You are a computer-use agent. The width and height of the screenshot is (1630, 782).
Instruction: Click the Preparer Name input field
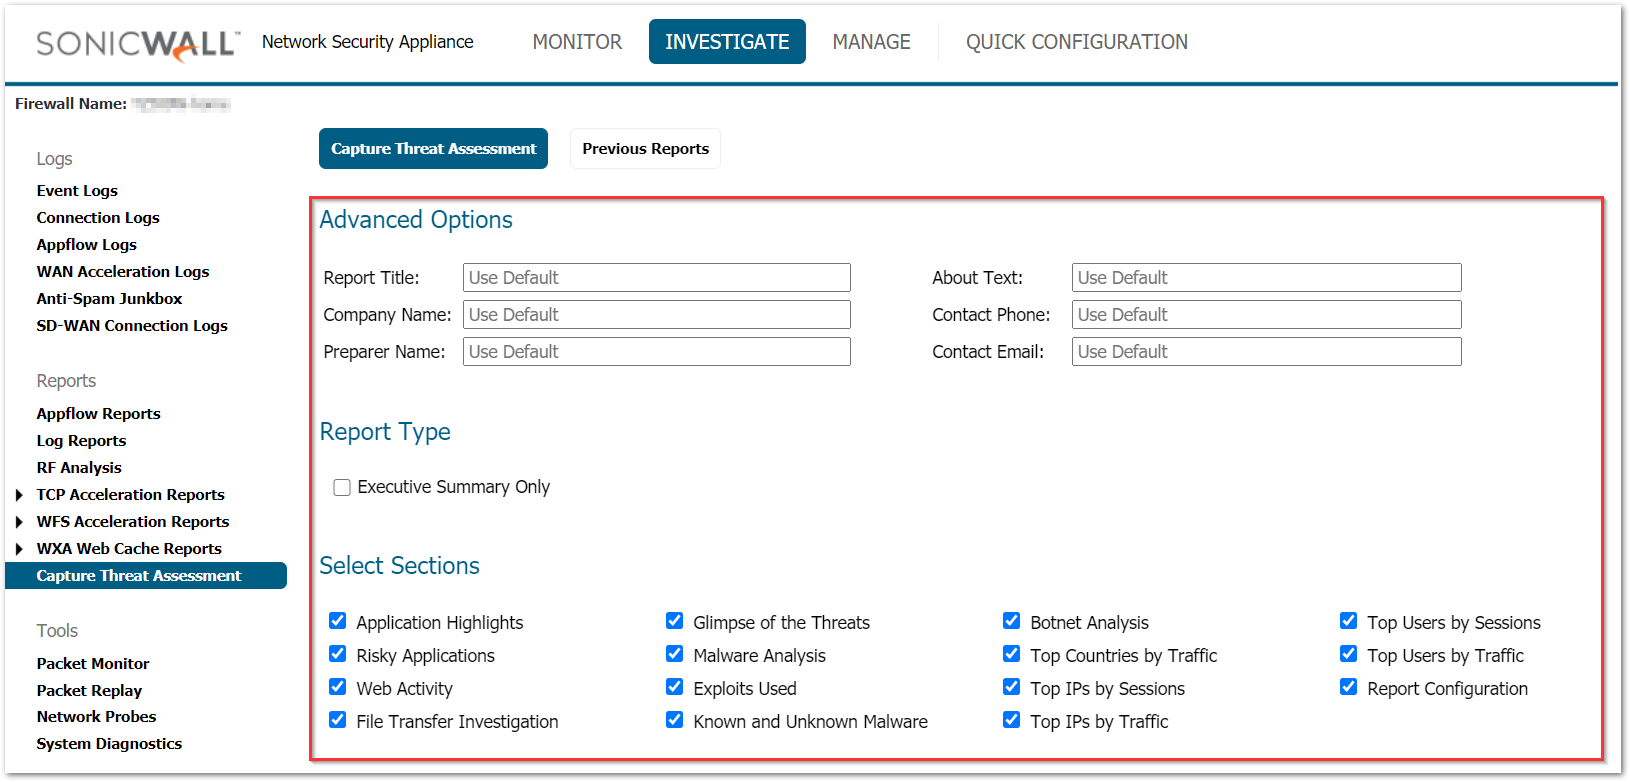click(x=657, y=352)
